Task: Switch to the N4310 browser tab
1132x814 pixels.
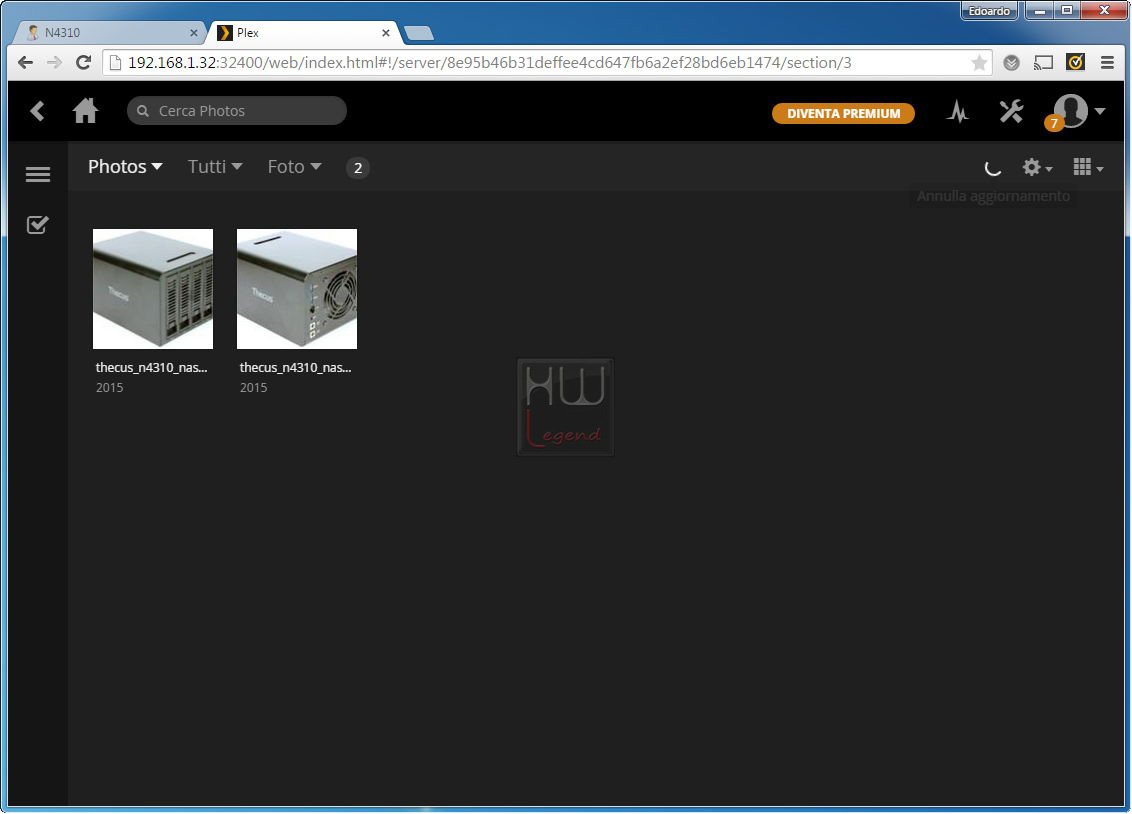Action: pos(108,32)
